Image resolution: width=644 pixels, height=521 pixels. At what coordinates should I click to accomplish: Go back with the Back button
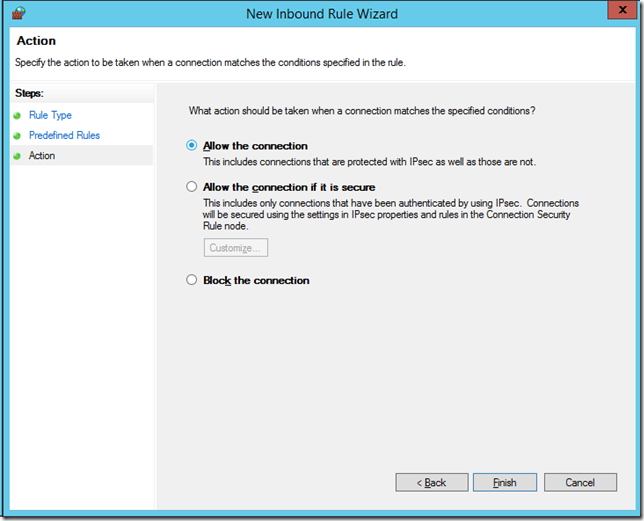tap(432, 482)
